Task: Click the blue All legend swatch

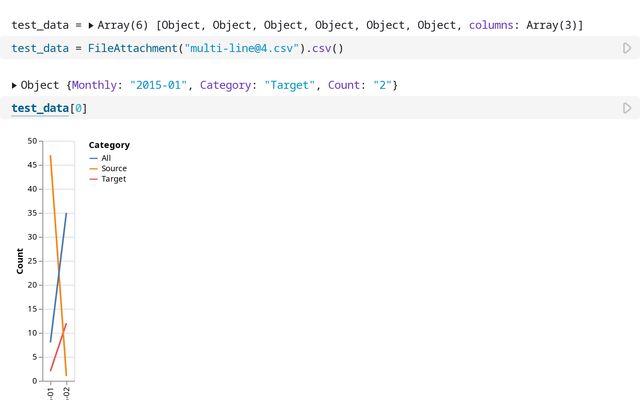Action: point(94,158)
